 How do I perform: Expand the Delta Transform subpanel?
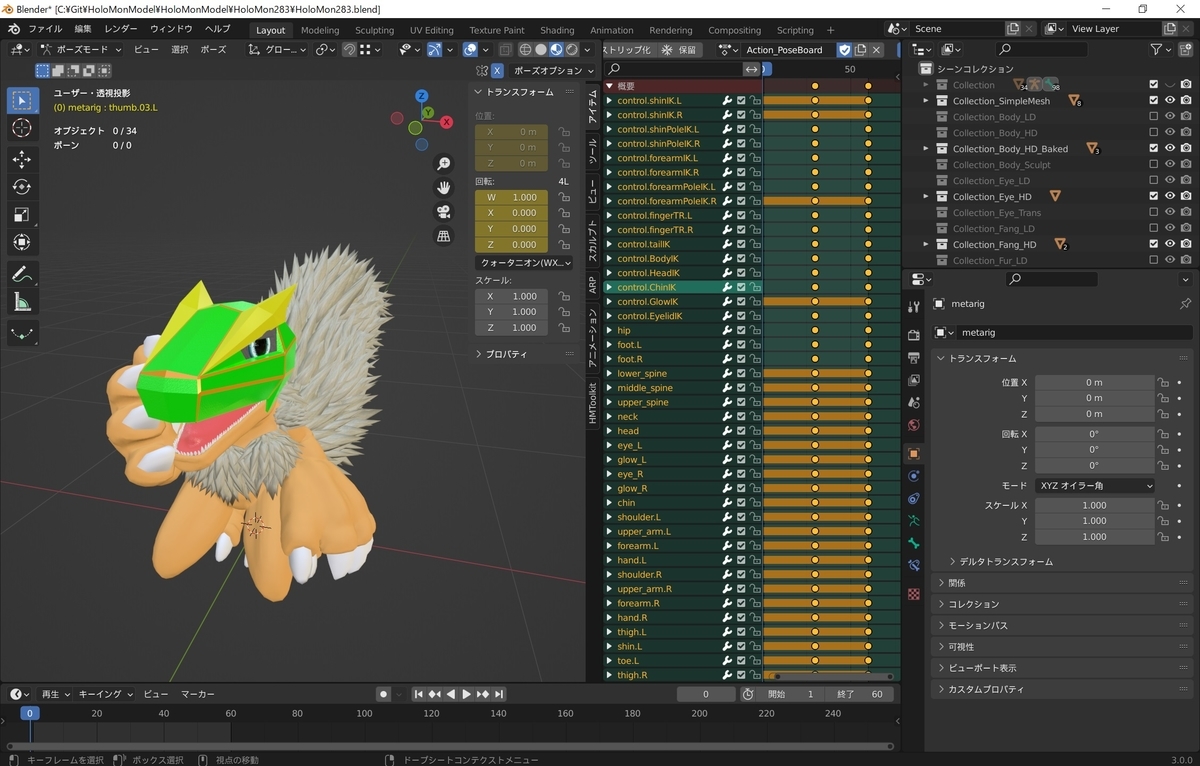[1005, 562]
